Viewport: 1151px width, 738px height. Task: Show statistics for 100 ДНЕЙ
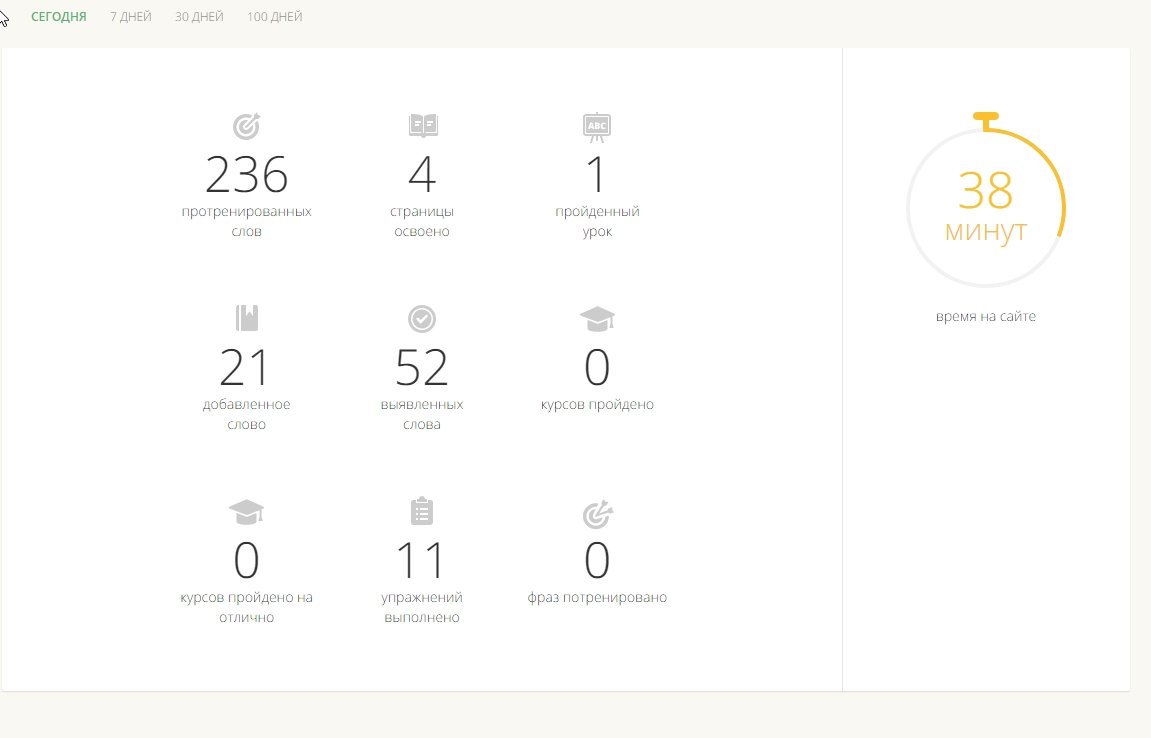coord(275,17)
